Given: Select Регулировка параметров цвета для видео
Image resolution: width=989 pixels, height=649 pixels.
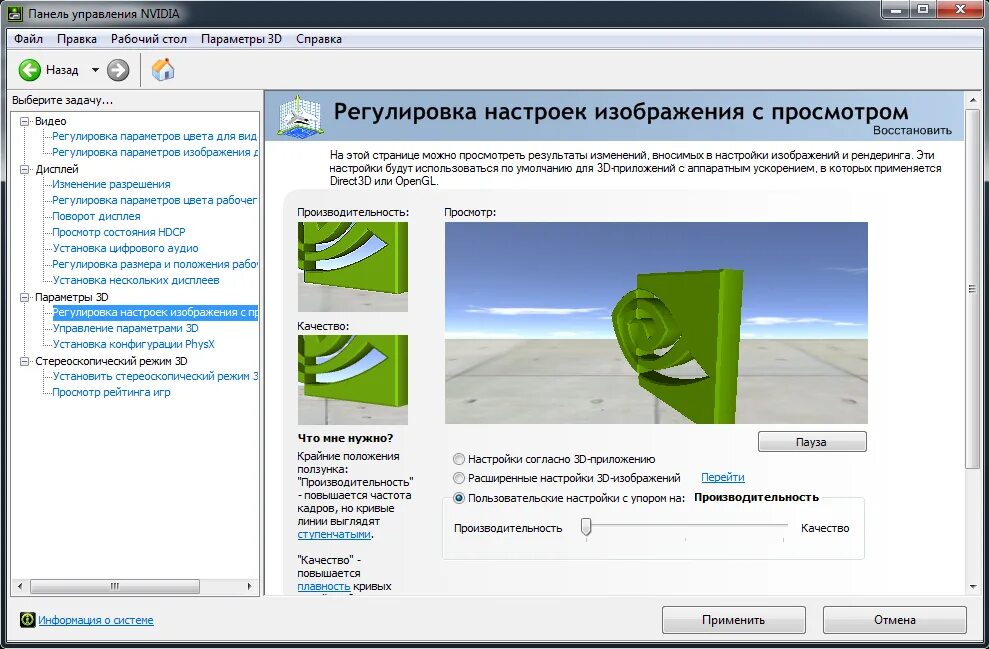Looking at the screenshot, I should tap(155, 136).
